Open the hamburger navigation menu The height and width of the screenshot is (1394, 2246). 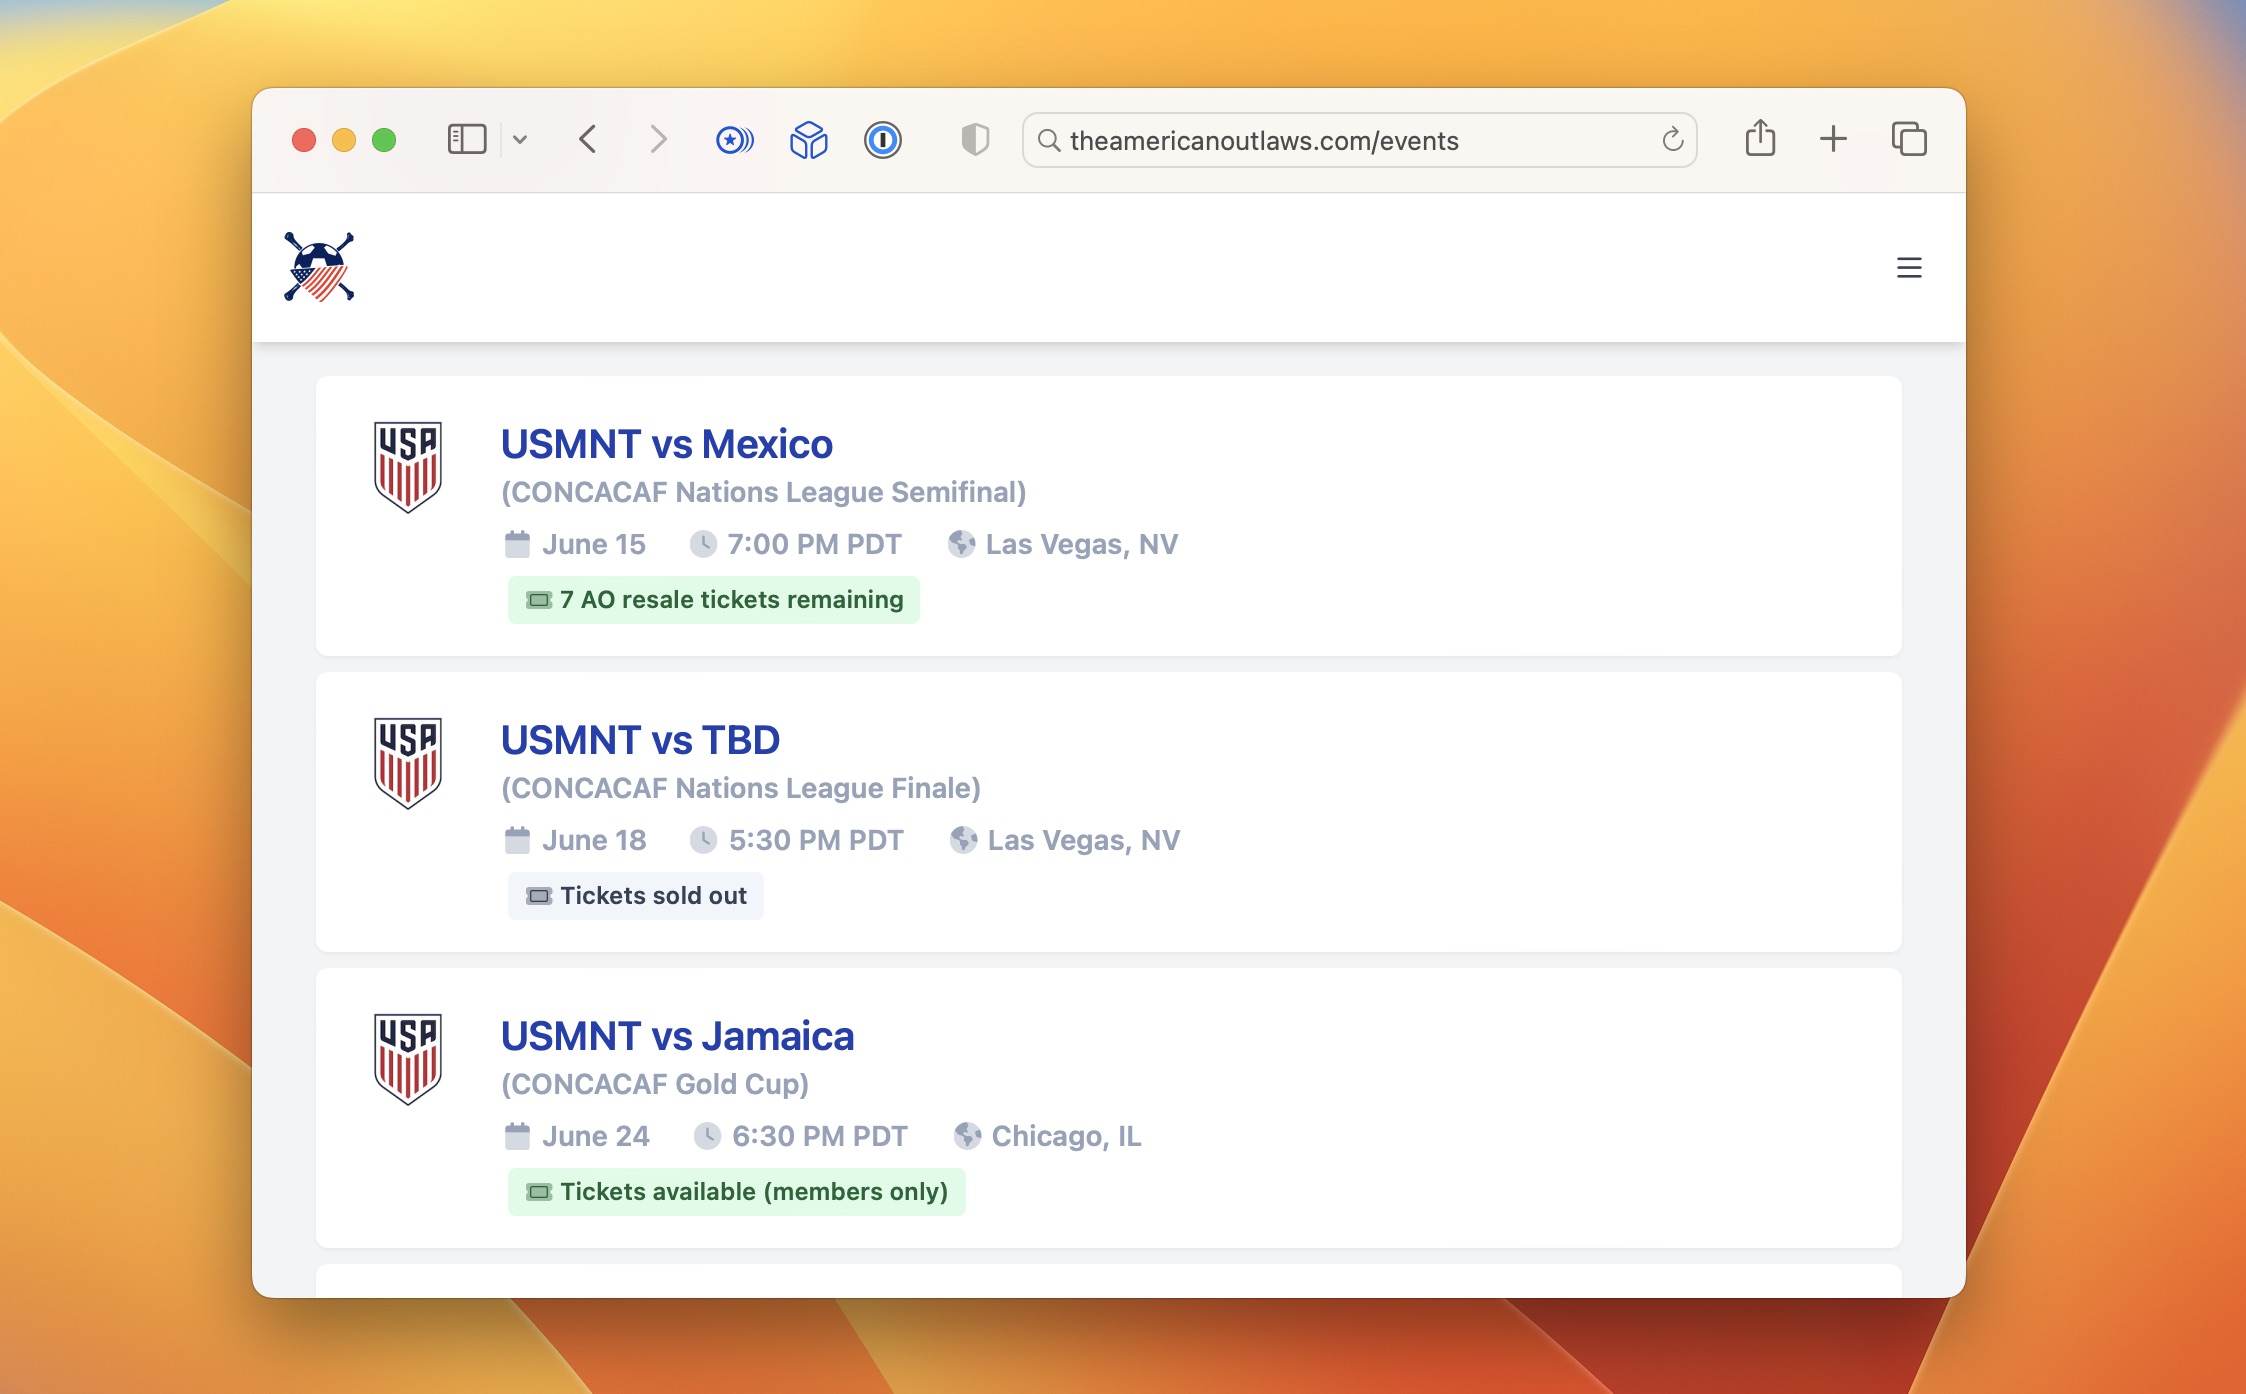[1908, 268]
